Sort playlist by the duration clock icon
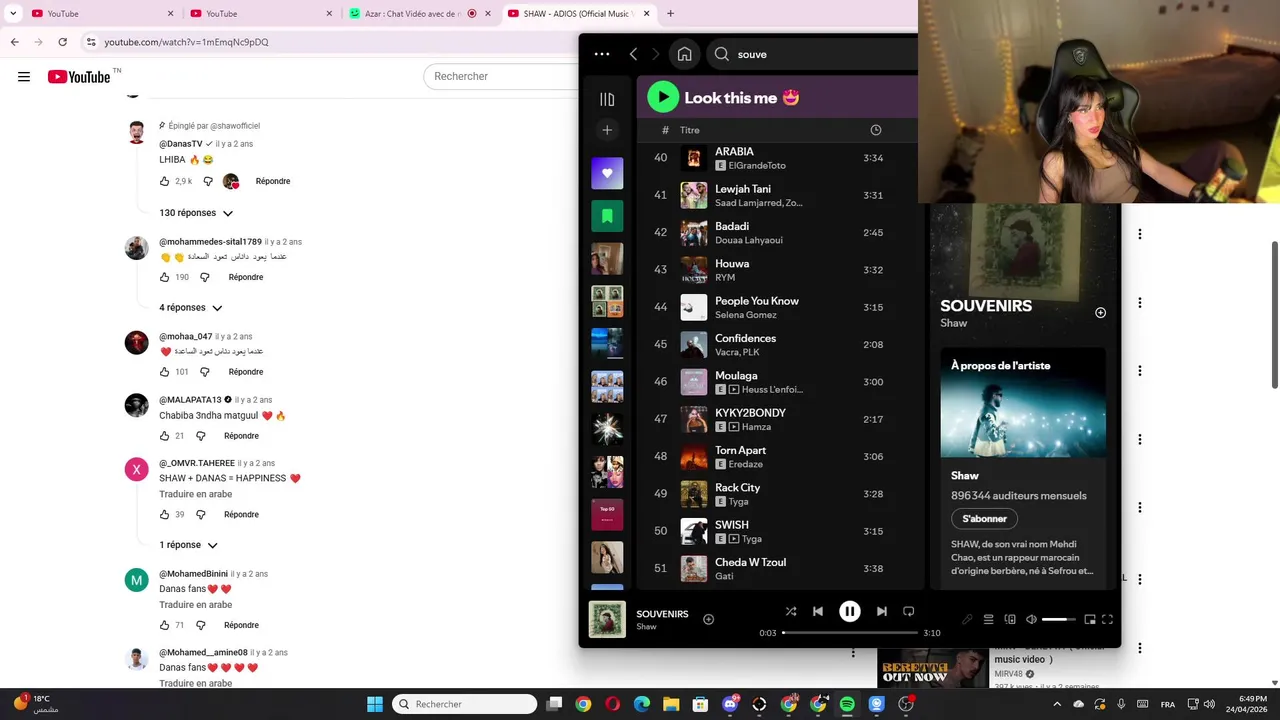1280x720 pixels. (x=875, y=130)
